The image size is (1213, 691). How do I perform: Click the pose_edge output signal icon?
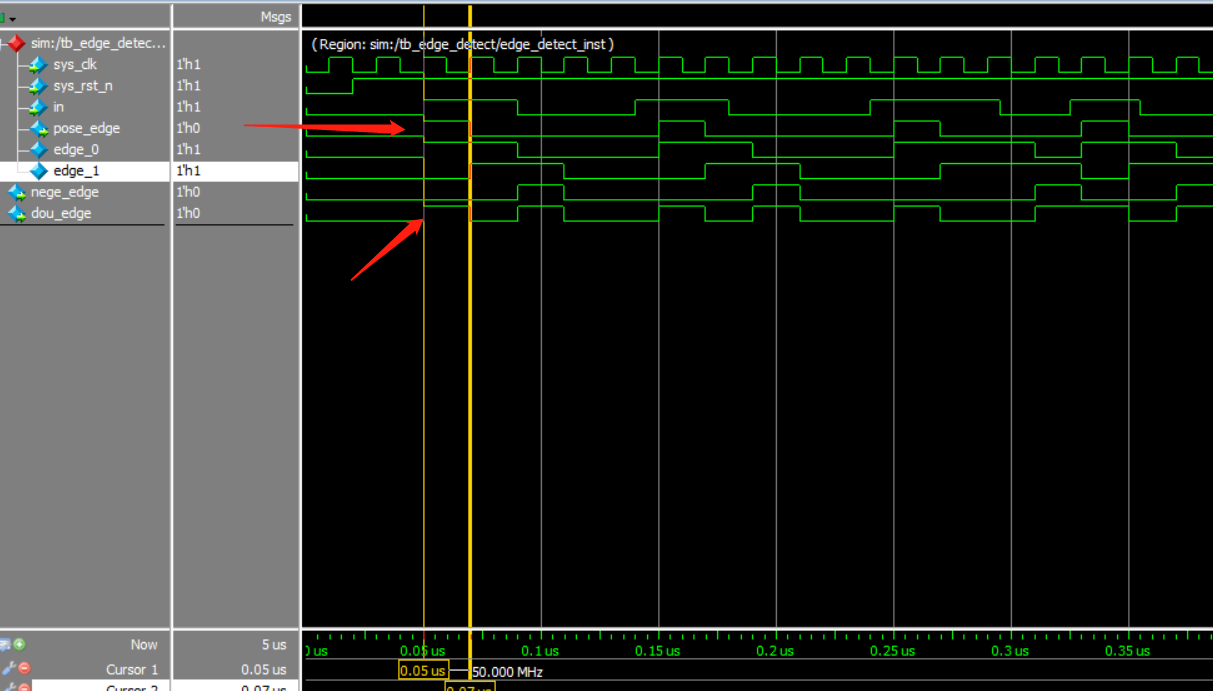click(x=38, y=128)
